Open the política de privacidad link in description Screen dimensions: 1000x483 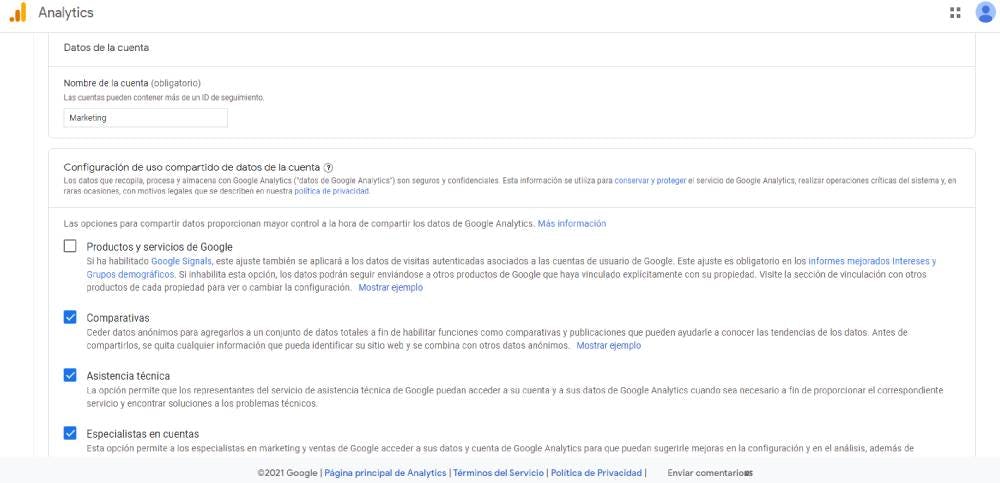(x=332, y=191)
